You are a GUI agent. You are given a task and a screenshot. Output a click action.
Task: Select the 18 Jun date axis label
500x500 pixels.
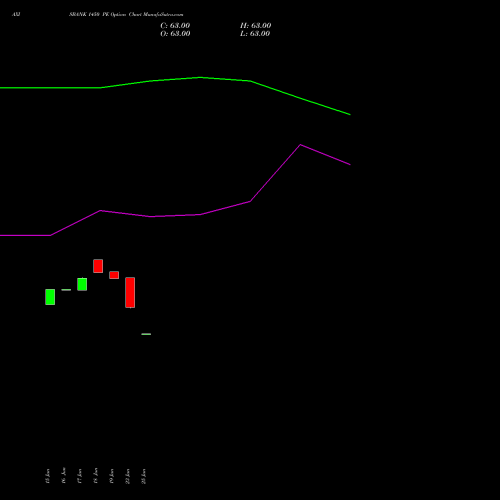[x=96, y=476]
